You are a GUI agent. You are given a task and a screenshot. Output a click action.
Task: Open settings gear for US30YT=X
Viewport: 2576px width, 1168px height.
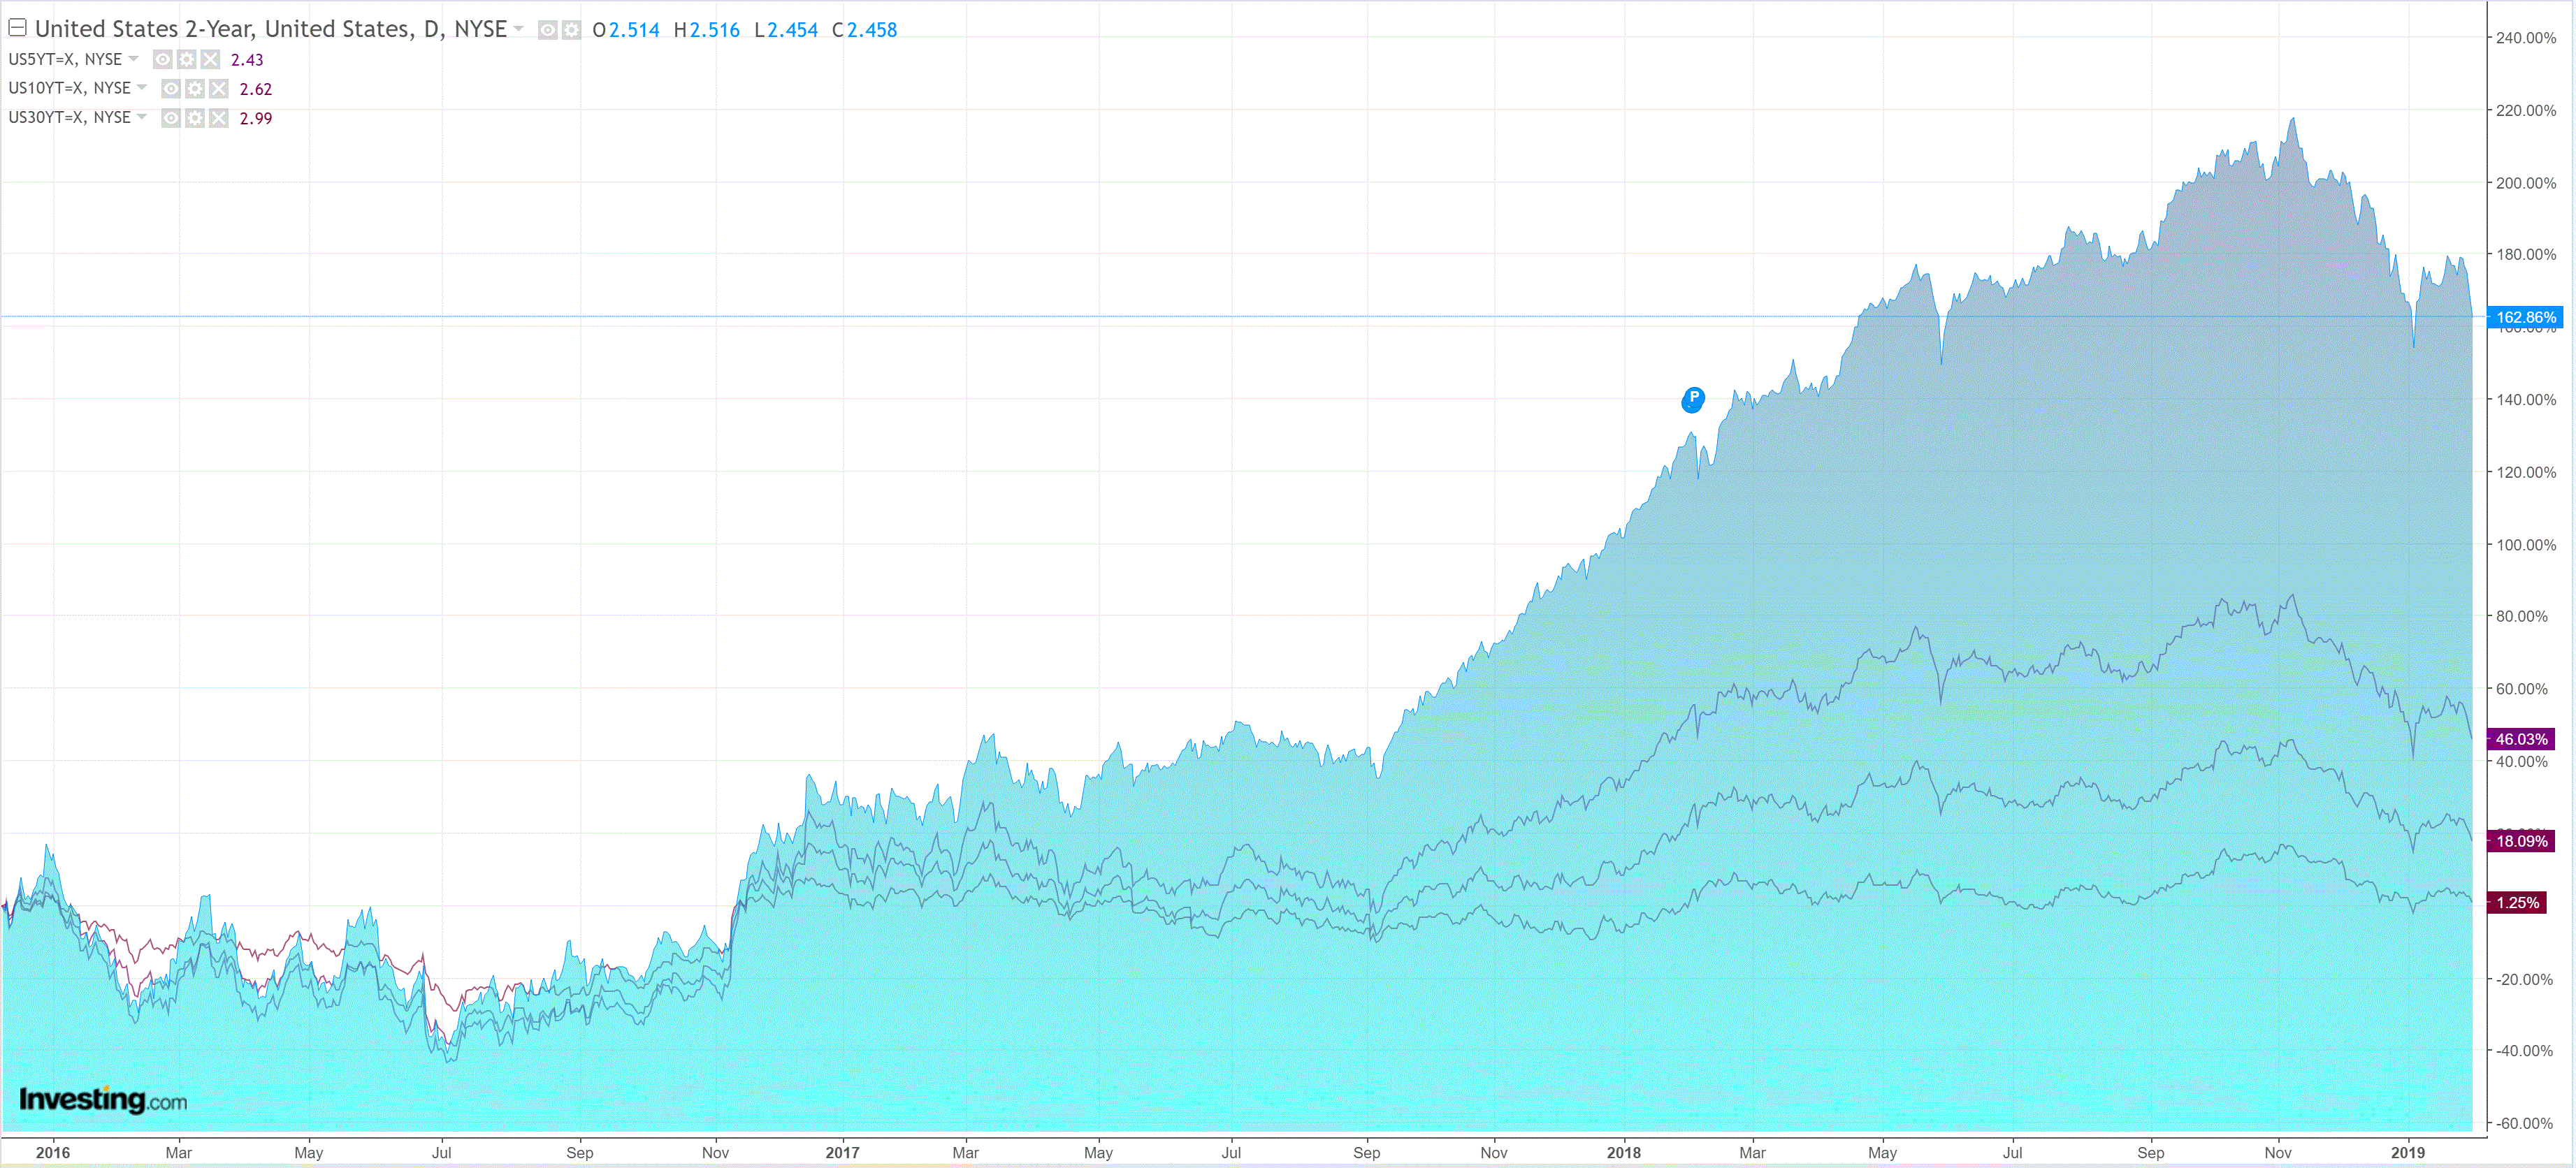coord(195,118)
